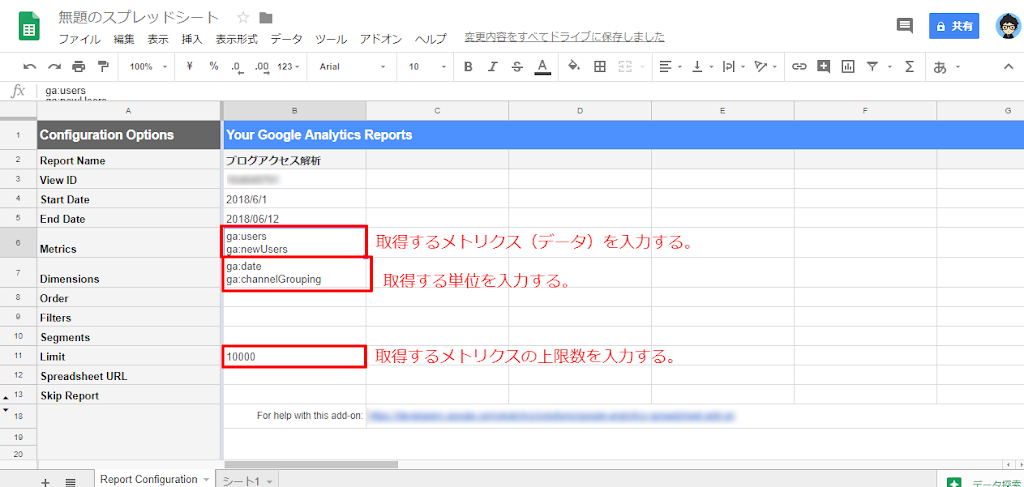Add a new sheet with plus
This screenshot has height=487, width=1024.
[x=45, y=482]
